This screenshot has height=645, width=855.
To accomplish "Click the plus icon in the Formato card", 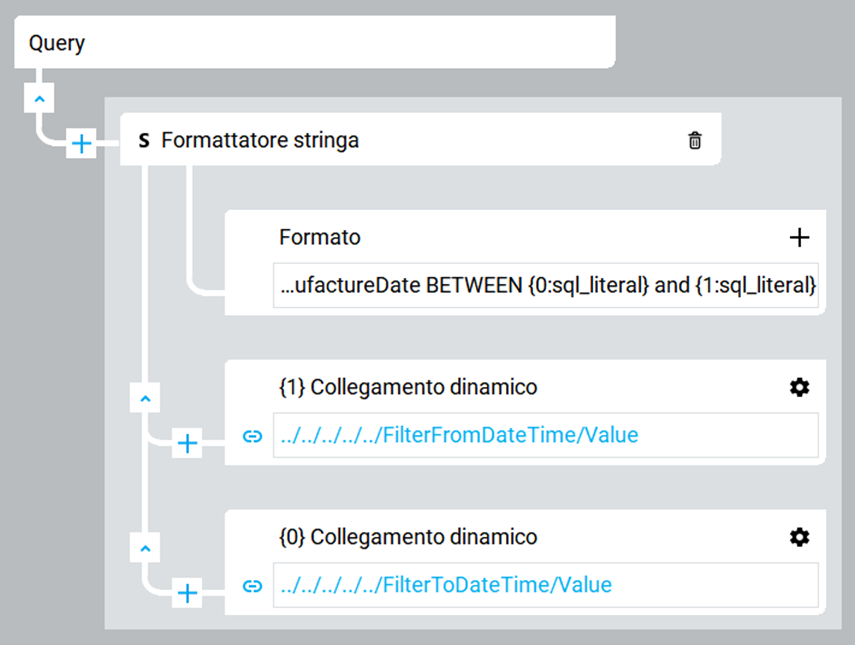I will [799, 237].
